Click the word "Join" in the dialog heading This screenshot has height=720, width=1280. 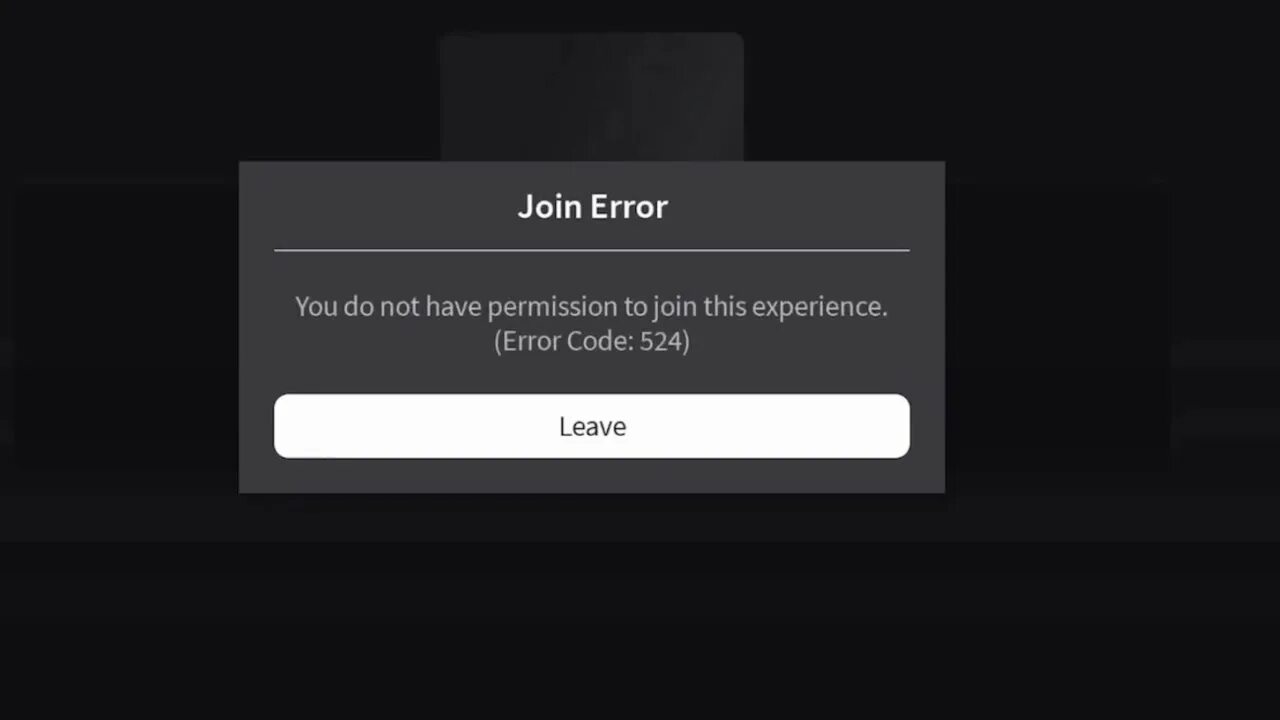(549, 206)
